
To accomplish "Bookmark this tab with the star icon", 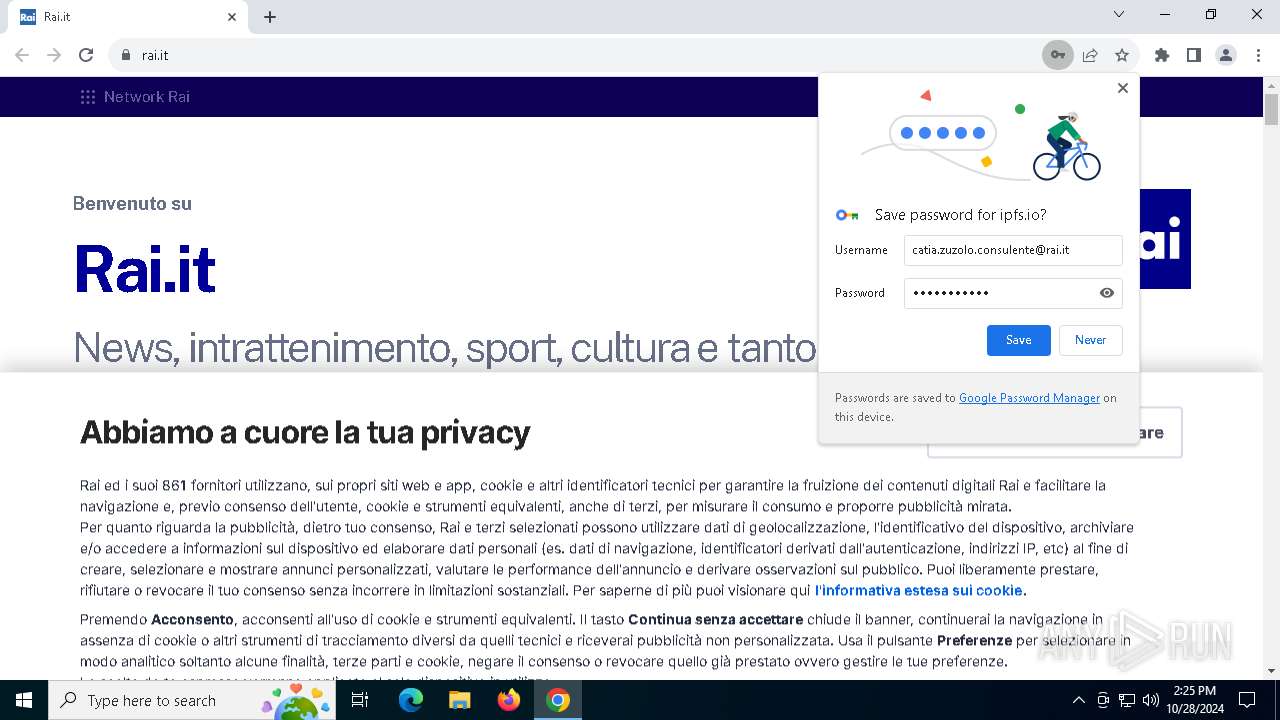I will 1122,55.
